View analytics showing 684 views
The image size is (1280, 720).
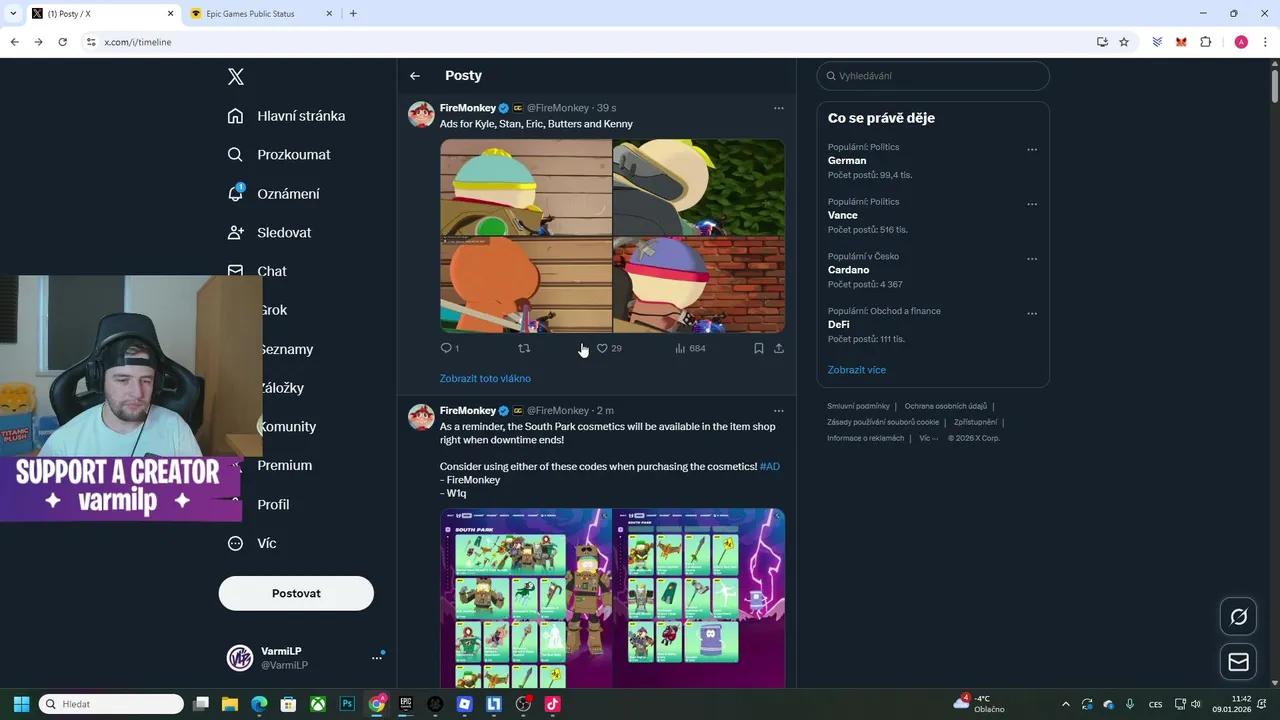point(690,348)
